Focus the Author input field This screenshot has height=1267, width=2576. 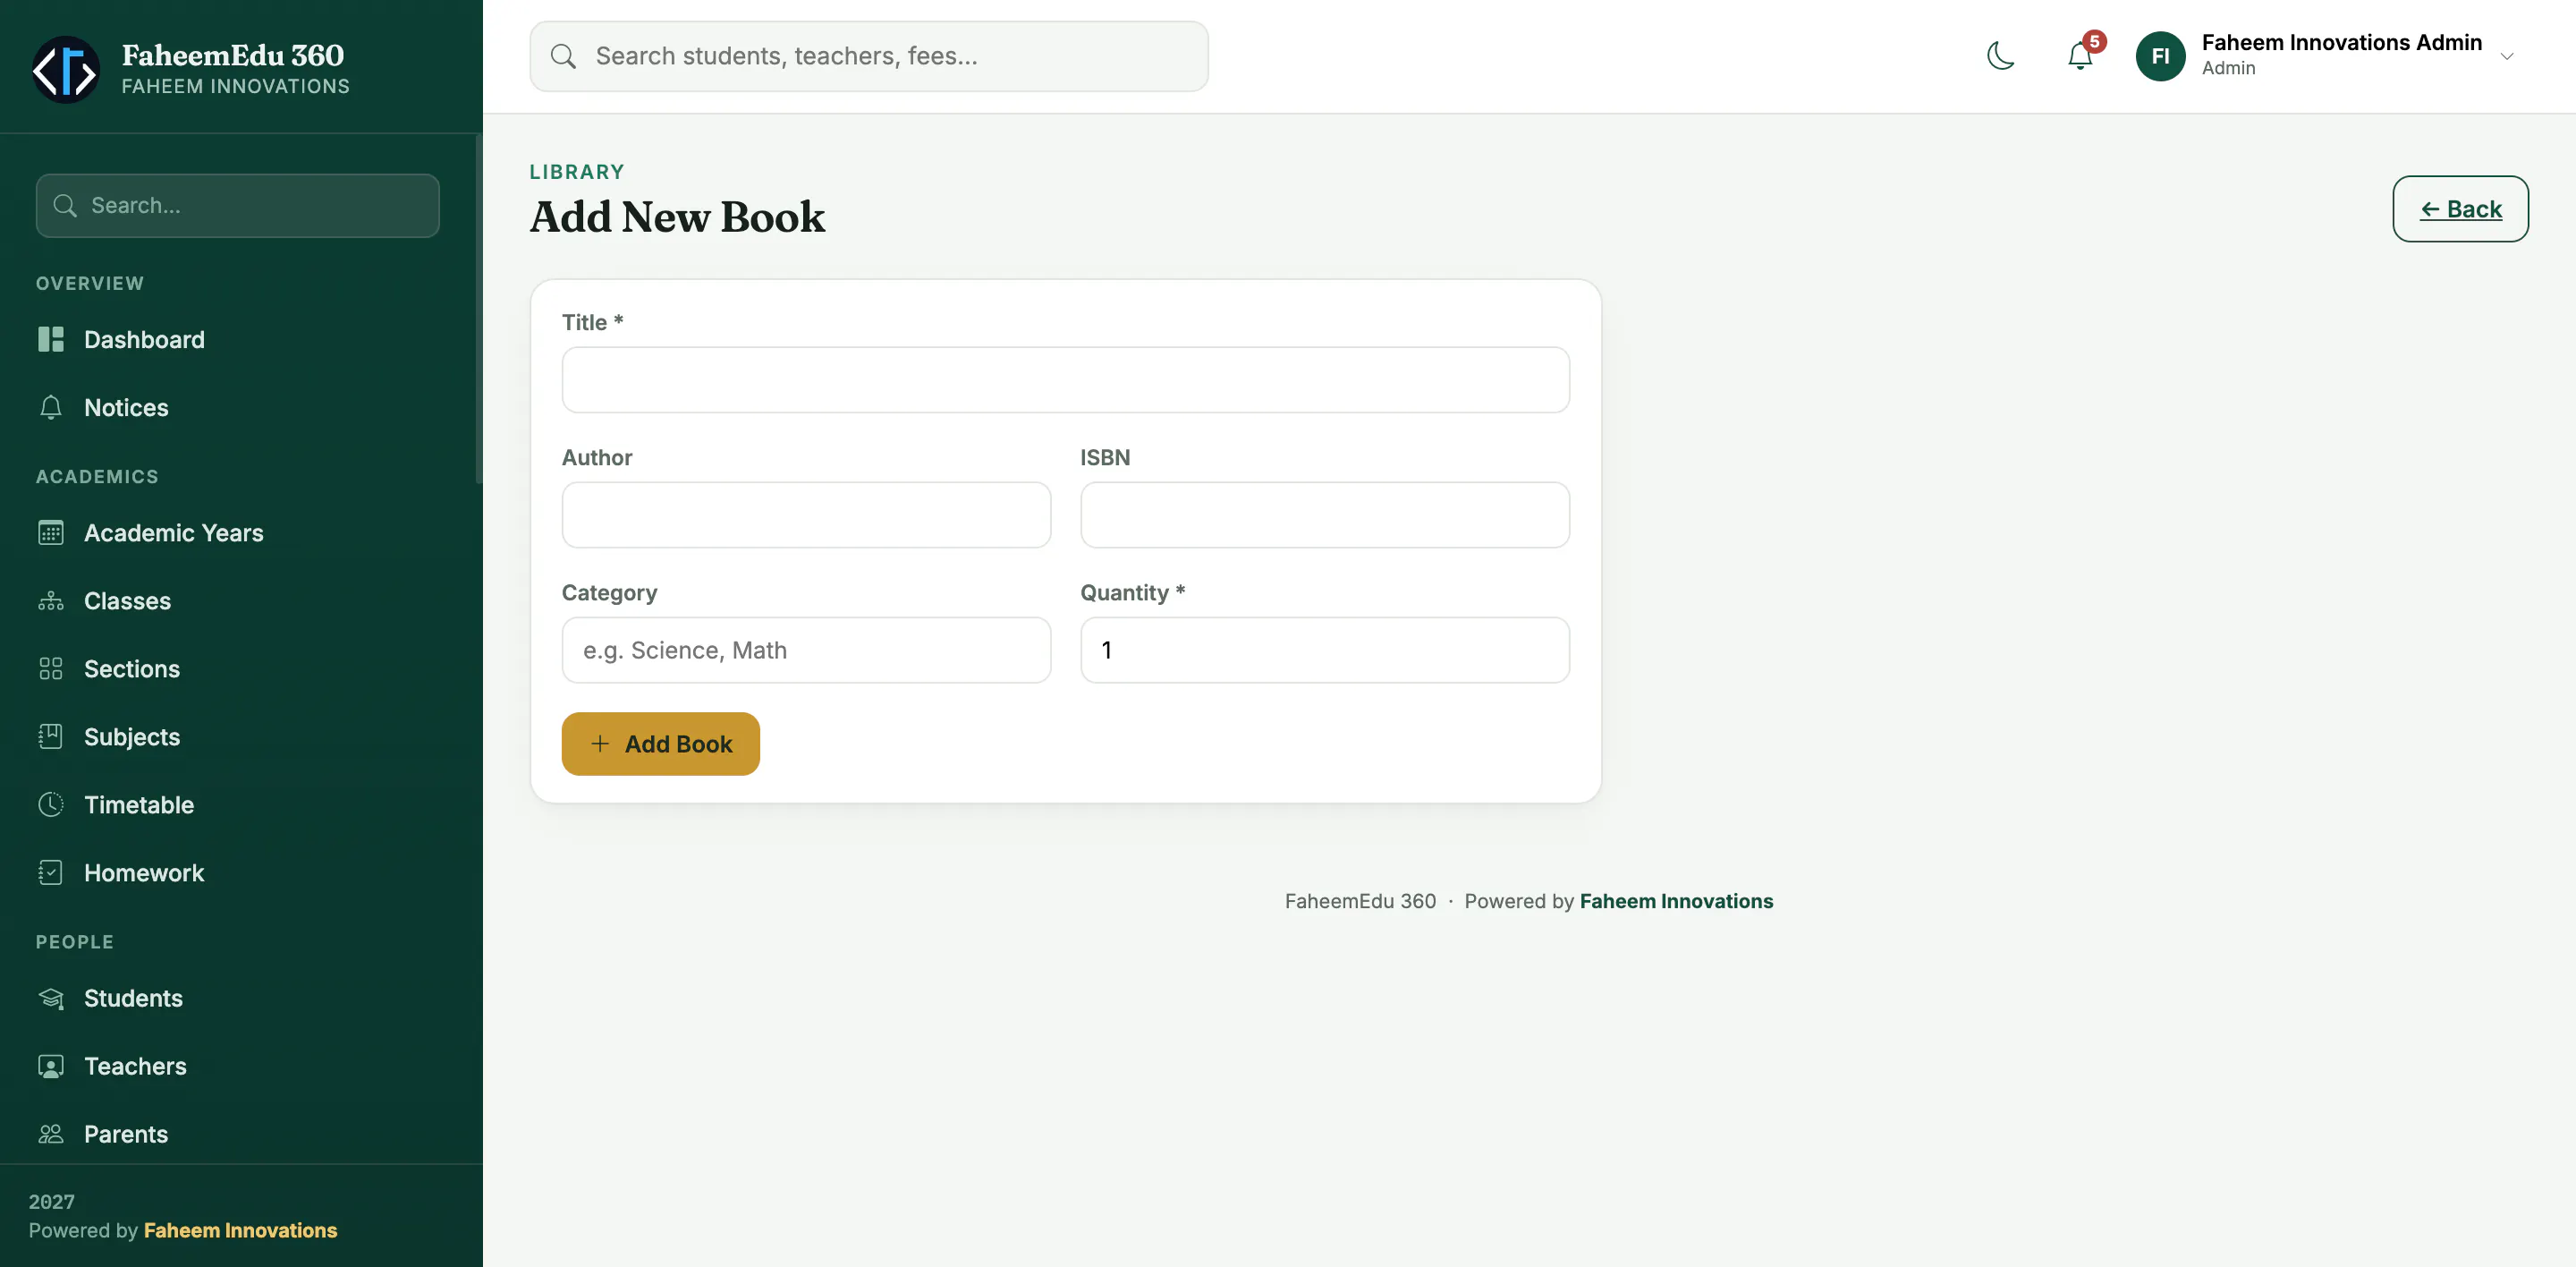click(806, 515)
